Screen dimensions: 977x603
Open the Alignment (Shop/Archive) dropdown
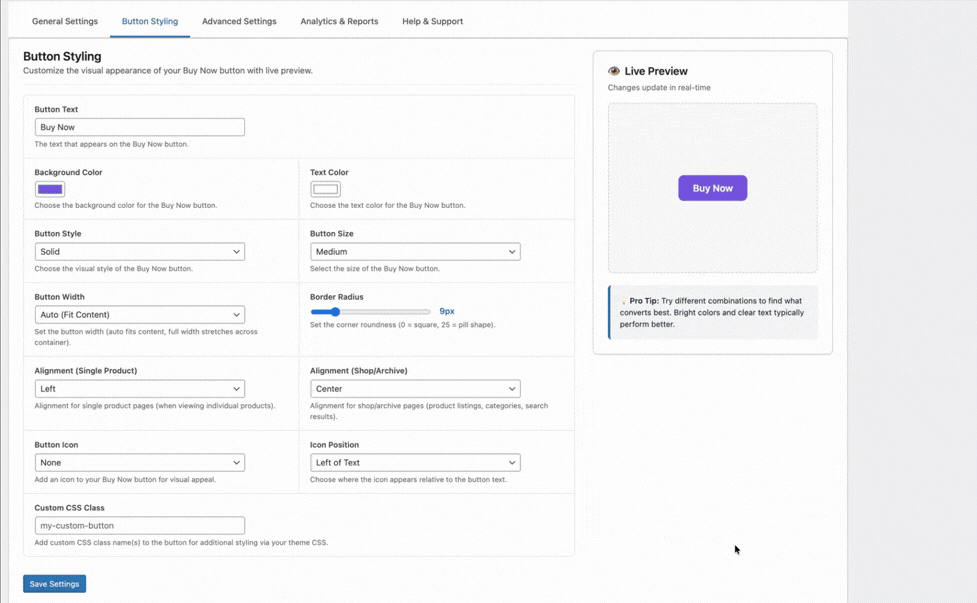[415, 388]
